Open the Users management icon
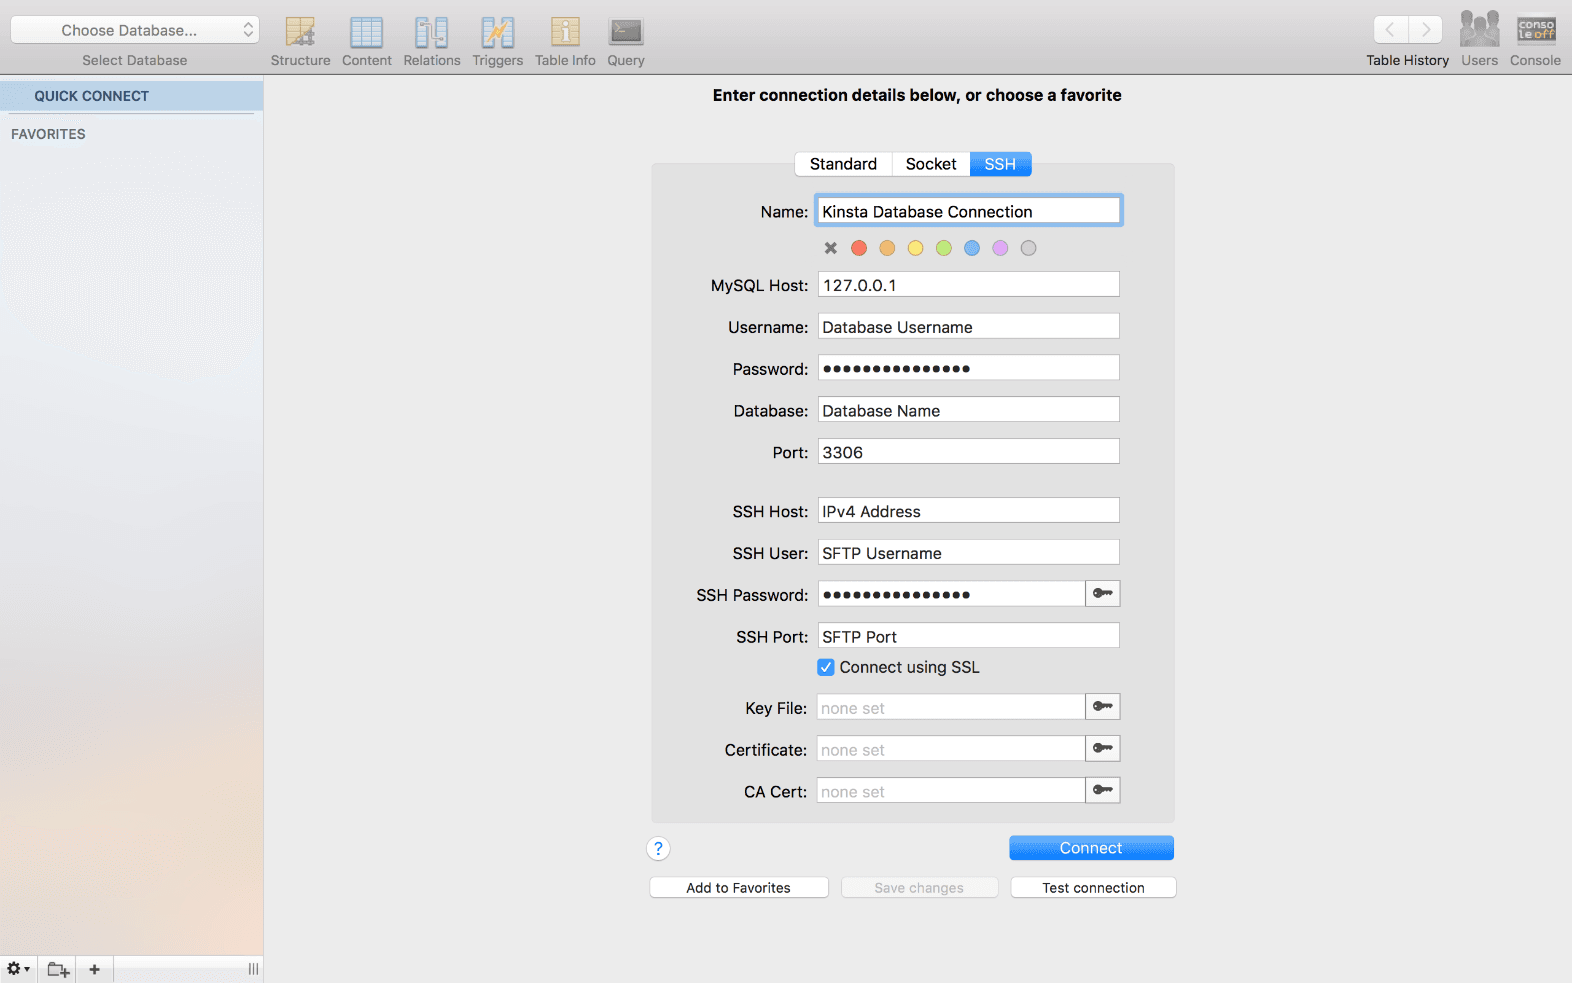This screenshot has width=1572, height=983. point(1479,30)
